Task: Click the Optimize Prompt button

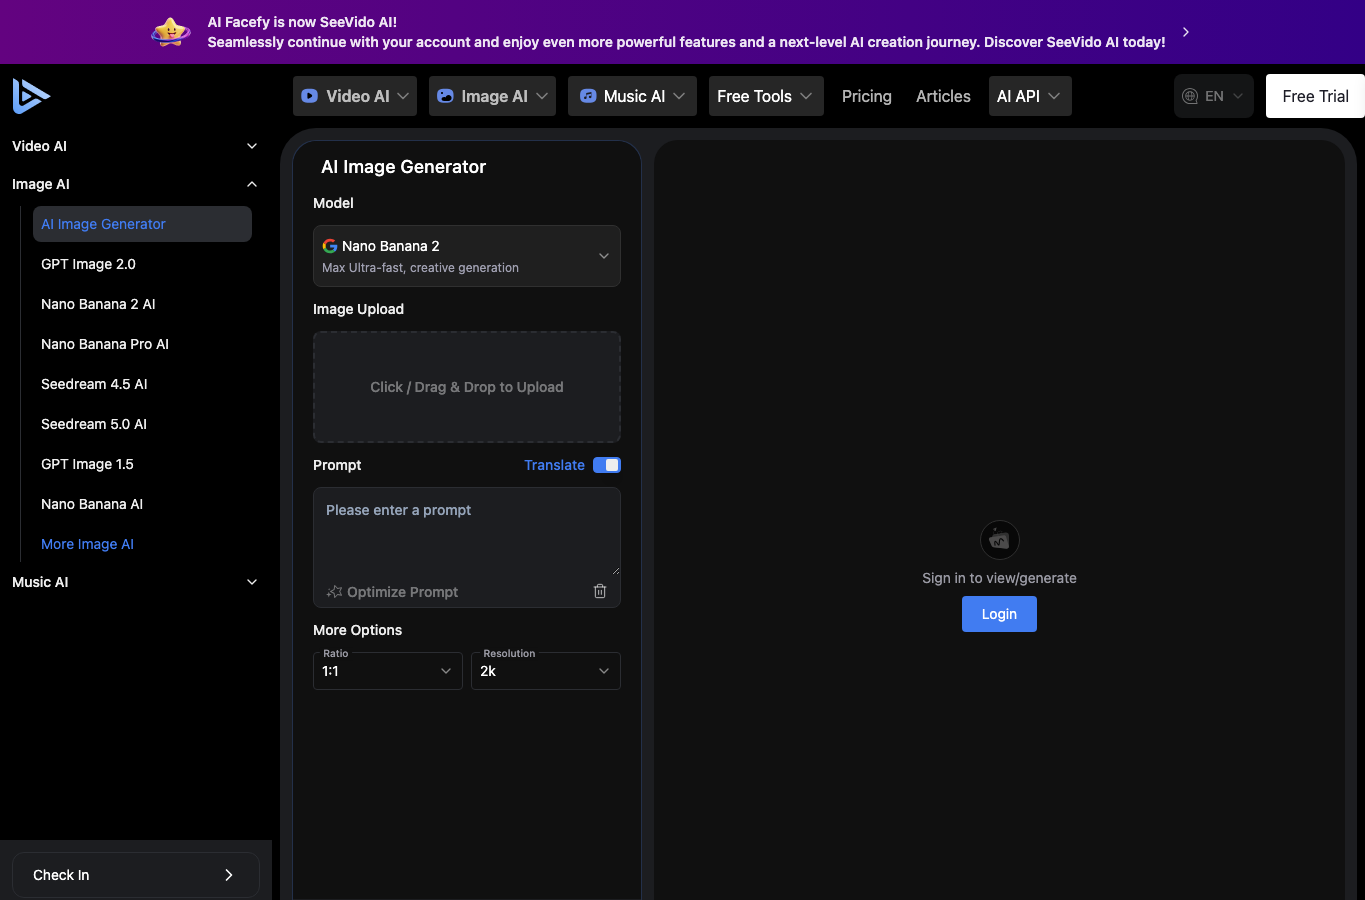Action: coord(392,592)
